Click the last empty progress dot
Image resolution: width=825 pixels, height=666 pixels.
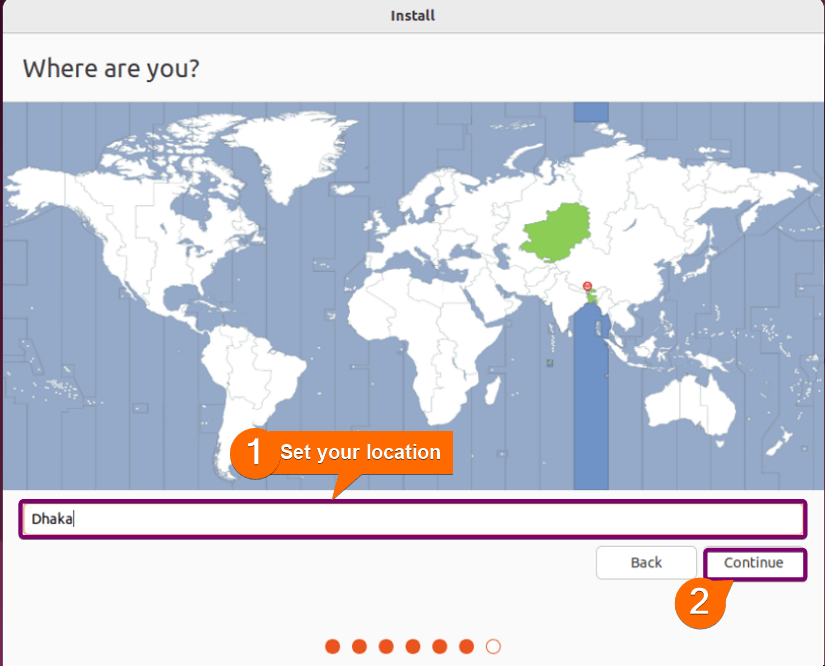point(493,647)
